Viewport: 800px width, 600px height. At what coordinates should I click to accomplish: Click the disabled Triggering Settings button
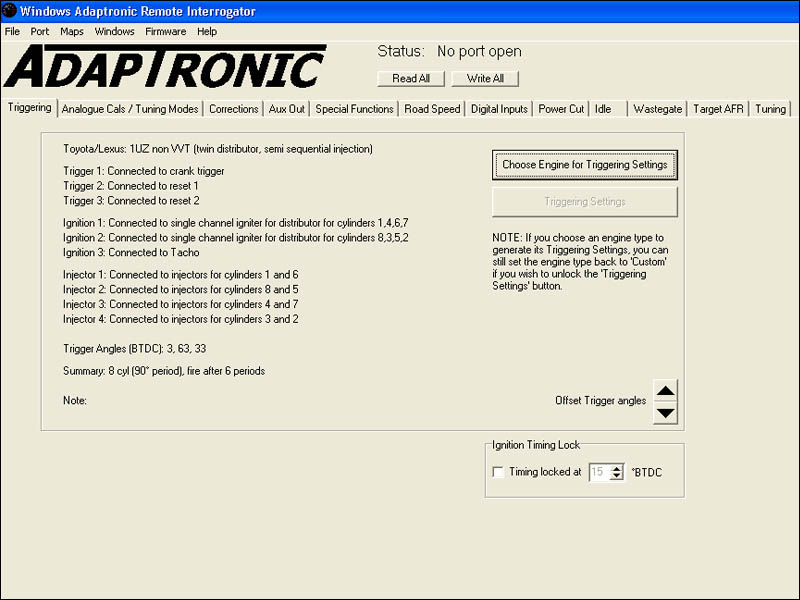click(585, 202)
